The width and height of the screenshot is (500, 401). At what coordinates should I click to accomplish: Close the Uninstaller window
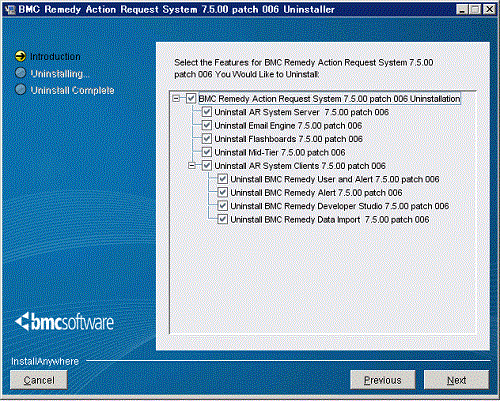pos(489,9)
